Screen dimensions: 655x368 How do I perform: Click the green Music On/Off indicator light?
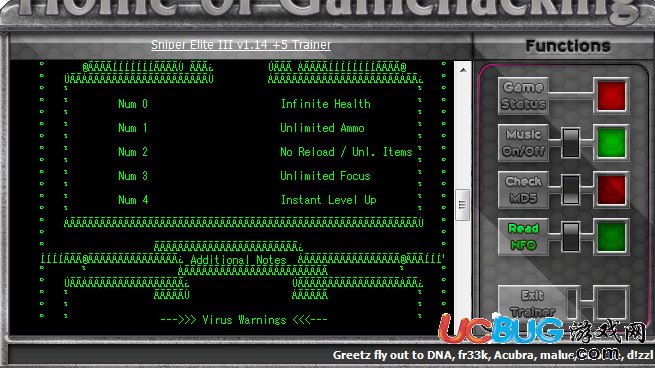pyautogui.click(x=611, y=143)
